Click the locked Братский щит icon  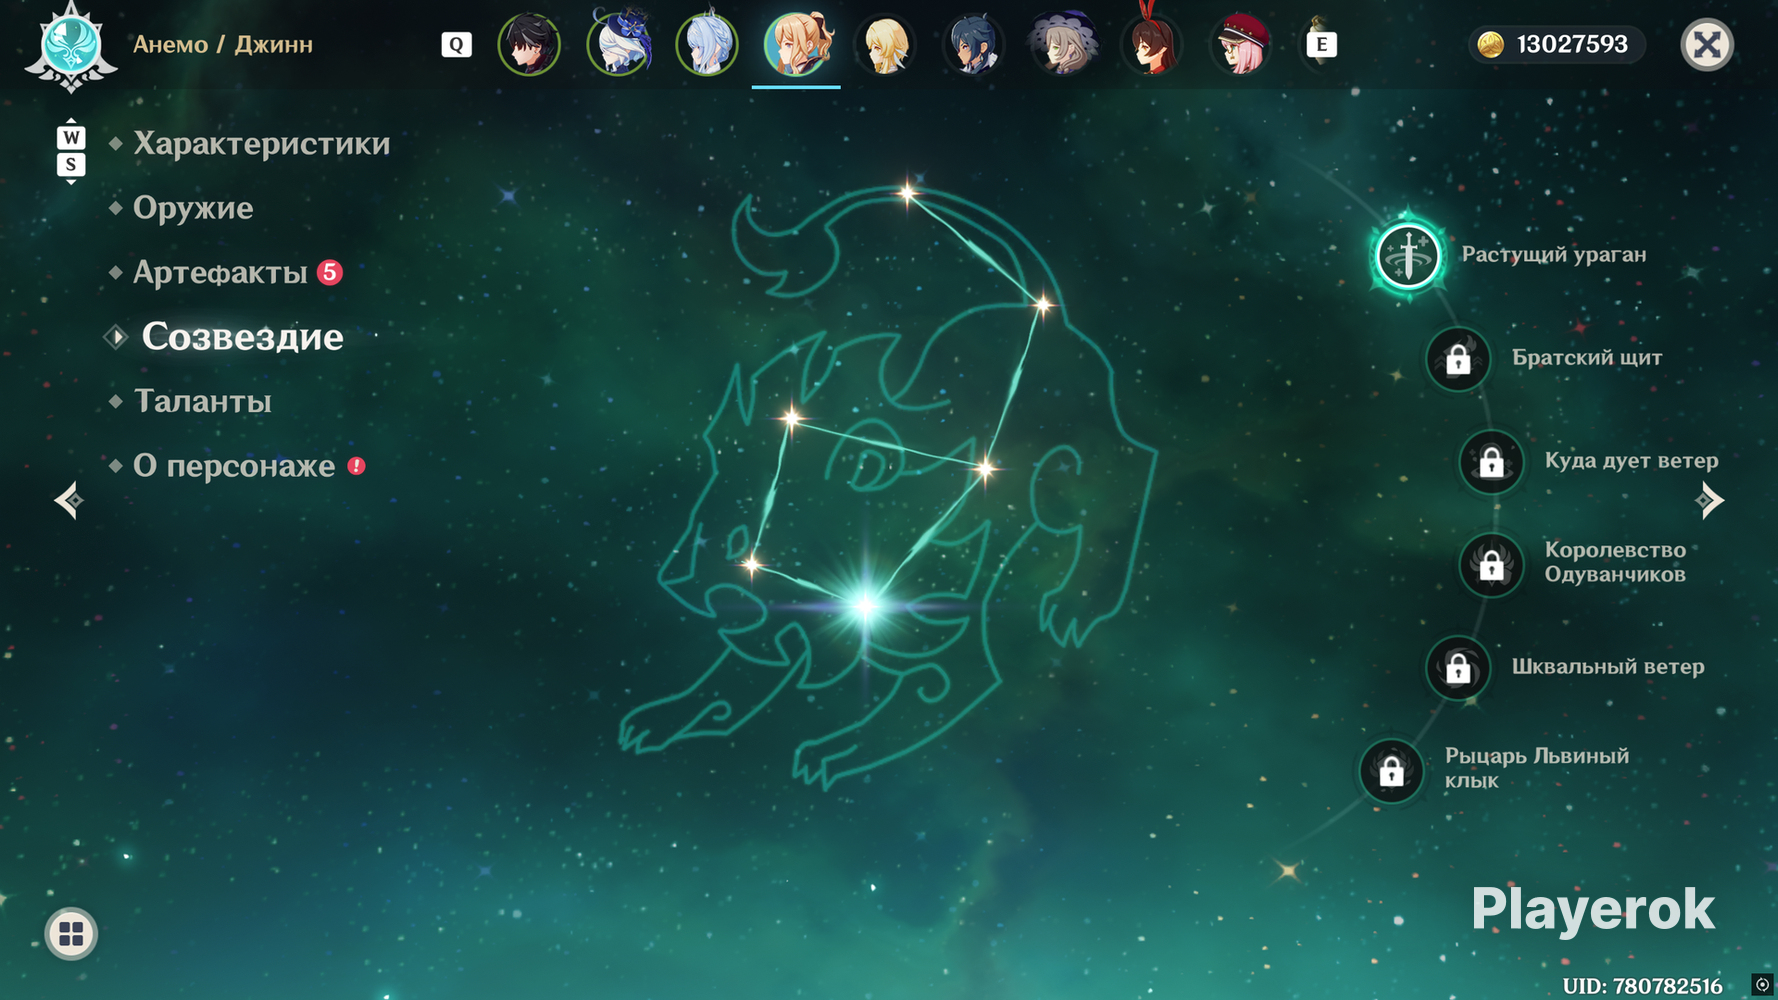(1458, 358)
